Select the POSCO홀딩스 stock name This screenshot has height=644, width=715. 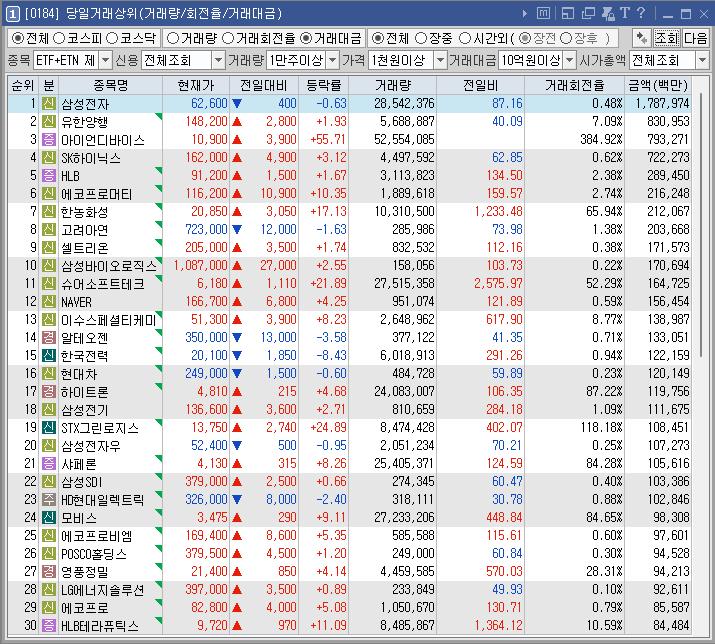point(94,554)
